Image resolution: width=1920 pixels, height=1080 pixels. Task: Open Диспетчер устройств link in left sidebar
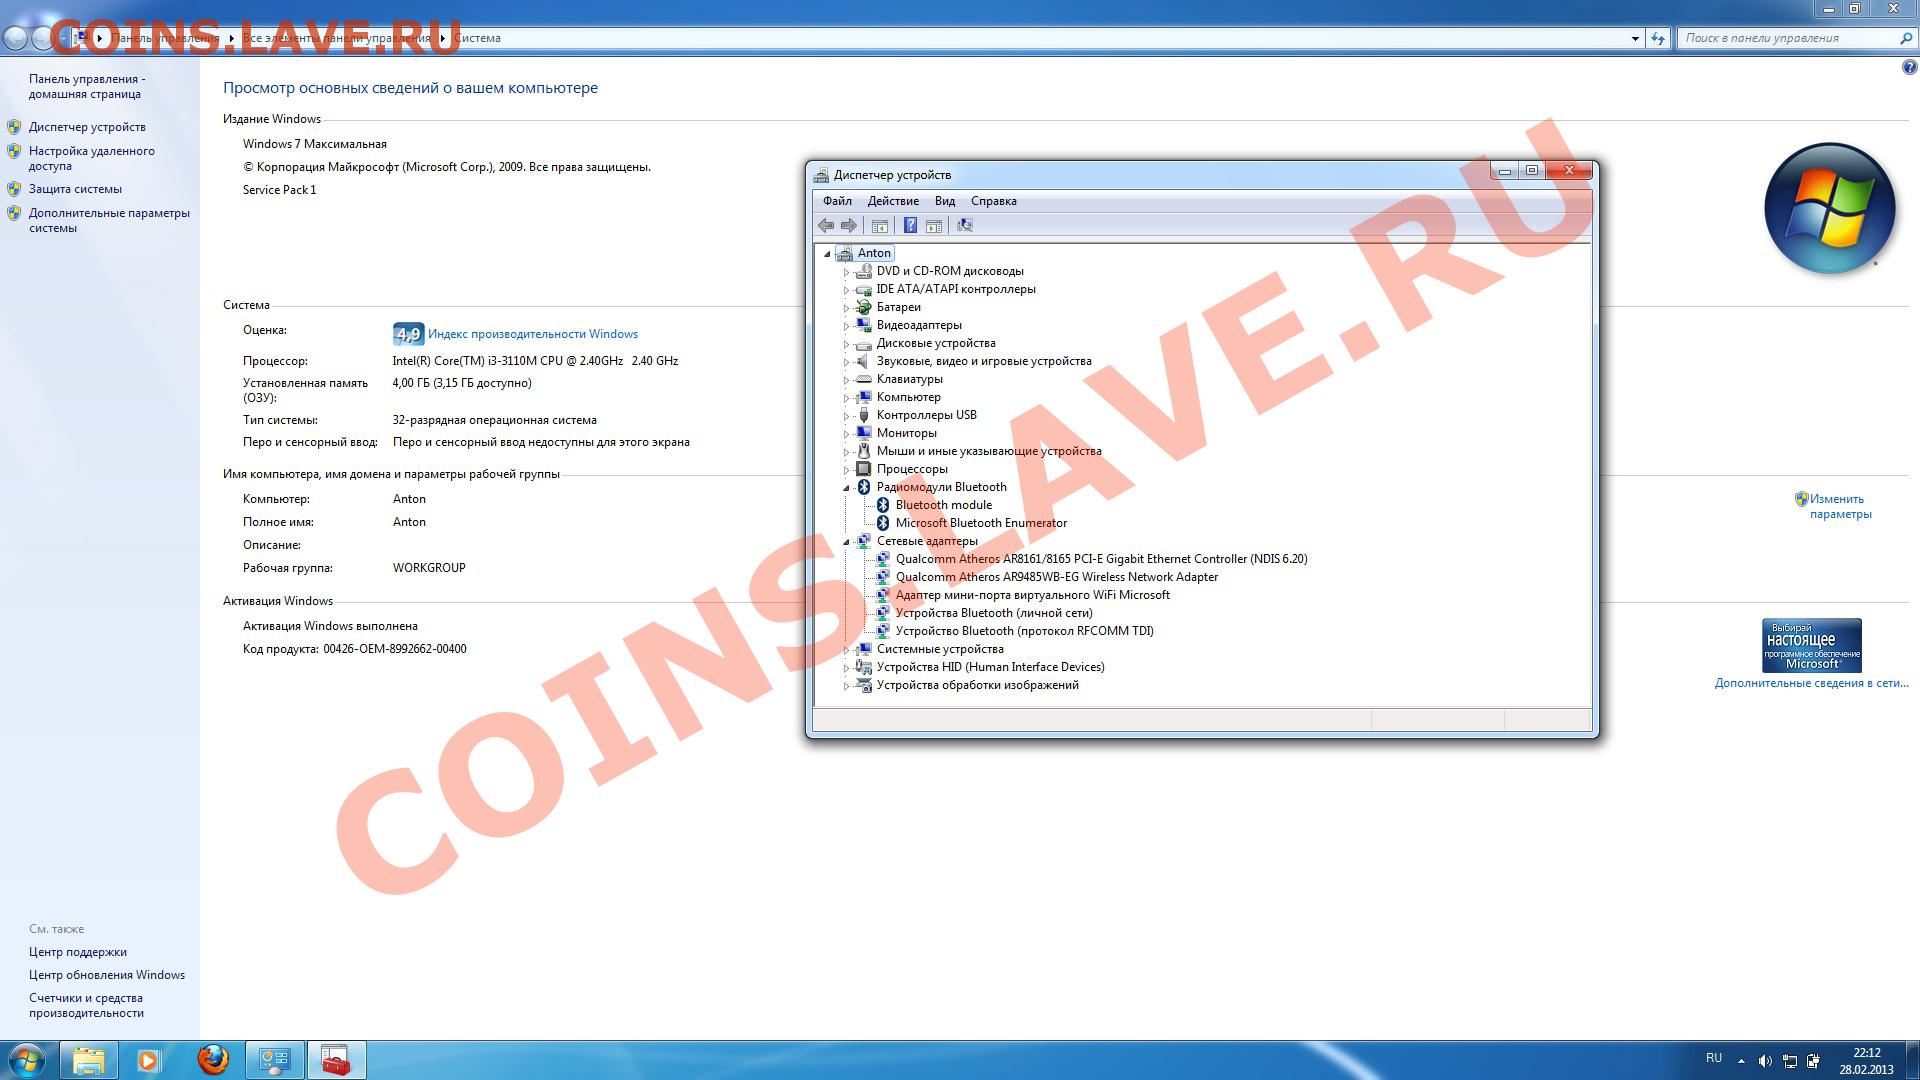point(87,127)
